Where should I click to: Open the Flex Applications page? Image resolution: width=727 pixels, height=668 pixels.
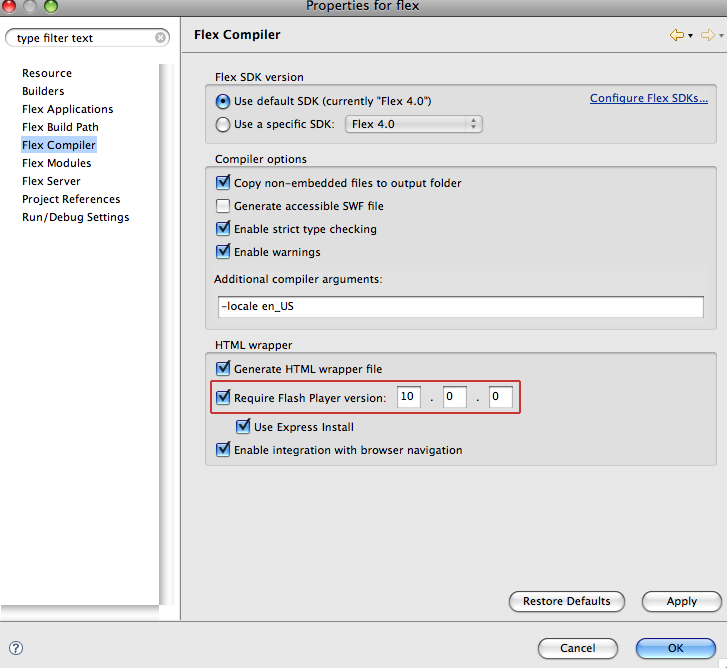pyautogui.click(x=68, y=109)
